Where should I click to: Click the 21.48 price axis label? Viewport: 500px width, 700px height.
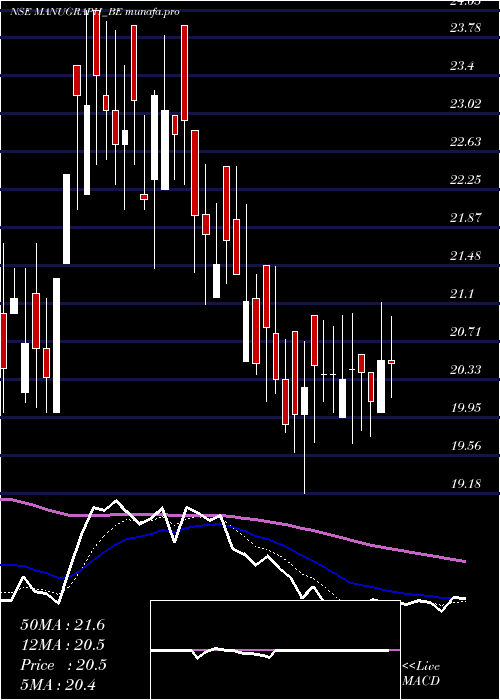tap(466, 256)
